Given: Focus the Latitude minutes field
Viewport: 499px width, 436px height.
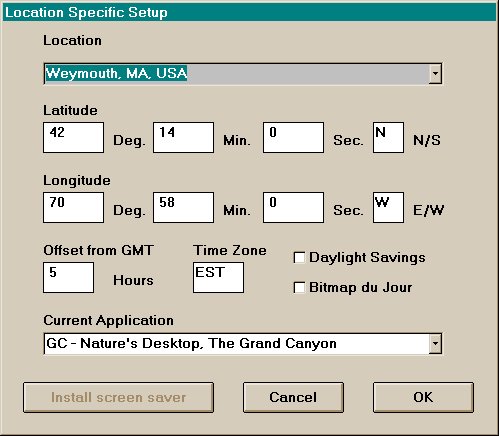Looking at the screenshot, I should click(183, 137).
